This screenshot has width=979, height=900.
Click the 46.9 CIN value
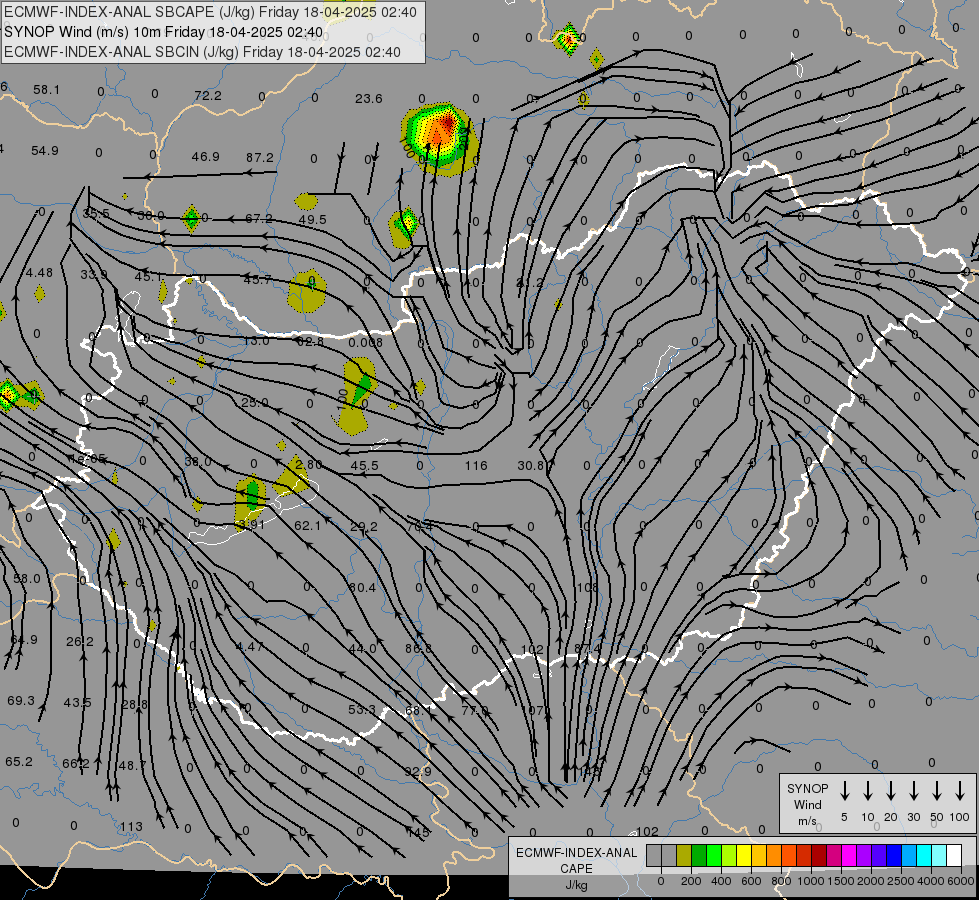[x=205, y=156]
